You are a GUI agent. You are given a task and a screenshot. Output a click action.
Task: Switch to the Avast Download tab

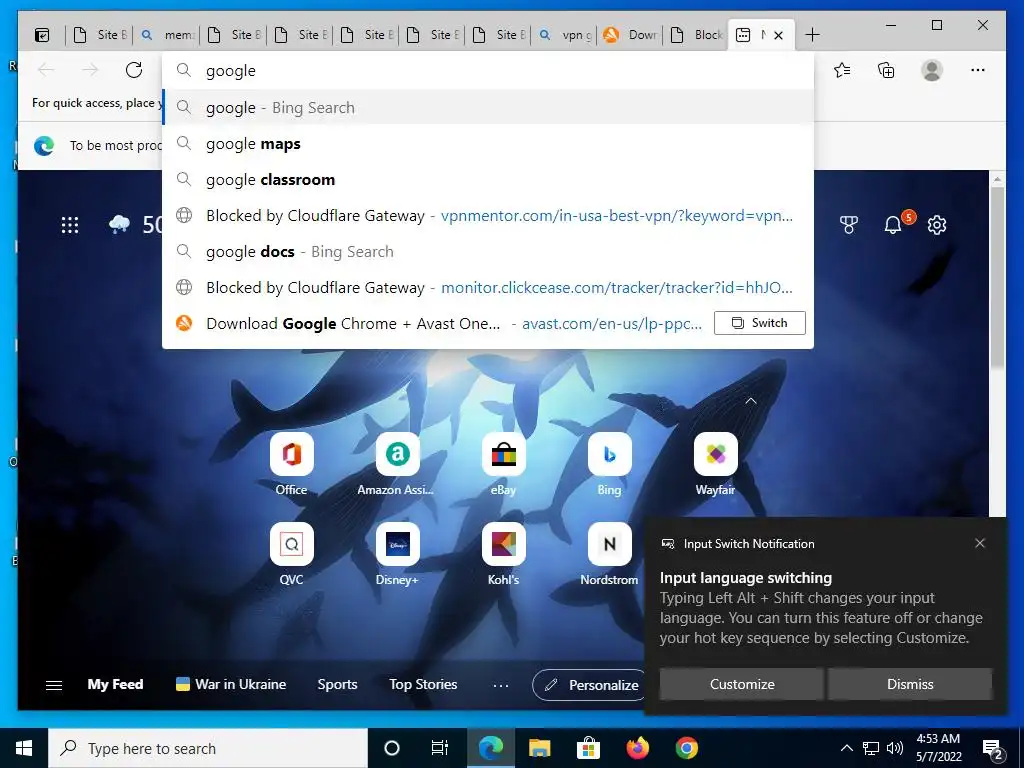coord(630,35)
